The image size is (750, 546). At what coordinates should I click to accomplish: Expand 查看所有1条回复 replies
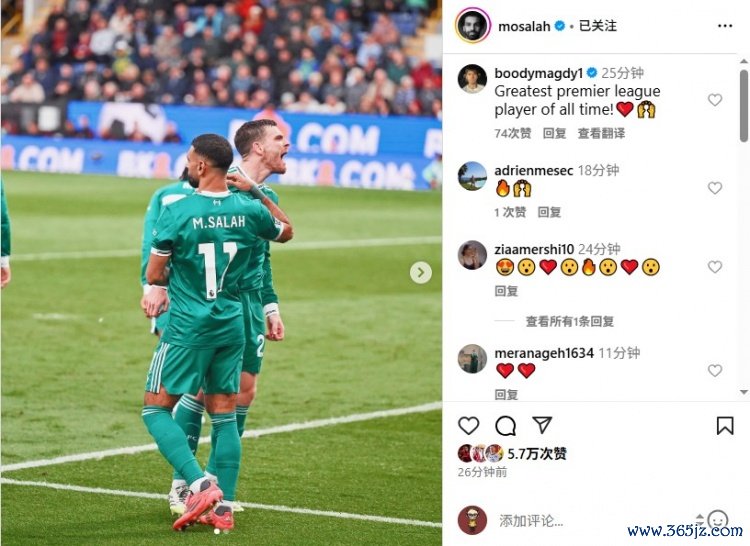(x=570, y=321)
